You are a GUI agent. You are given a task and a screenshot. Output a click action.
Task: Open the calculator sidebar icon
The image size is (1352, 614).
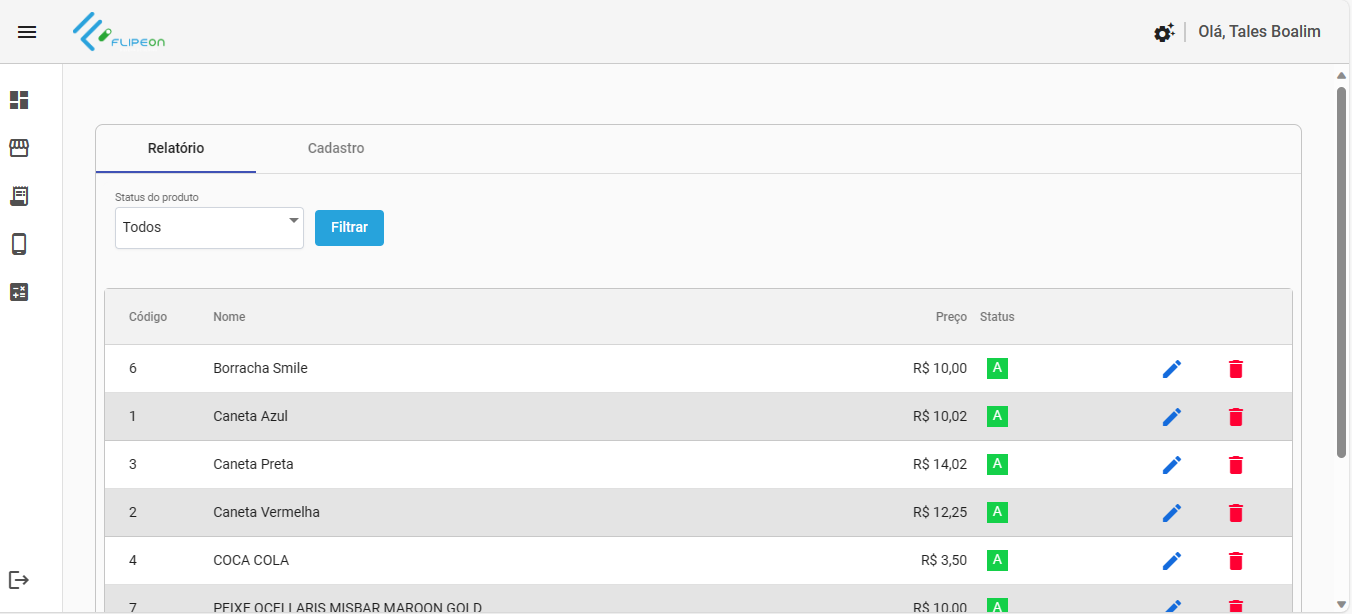pyautogui.click(x=19, y=292)
